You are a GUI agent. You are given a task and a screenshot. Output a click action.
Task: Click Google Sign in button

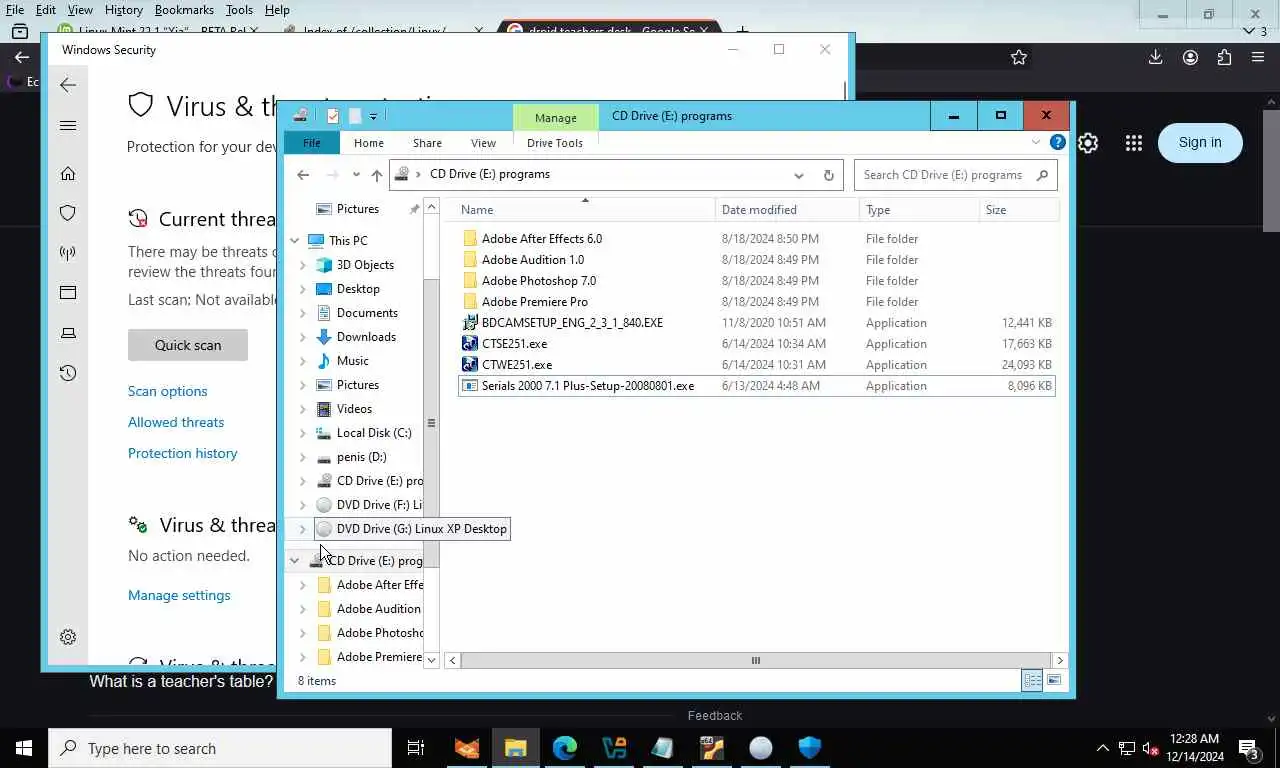(x=1200, y=142)
